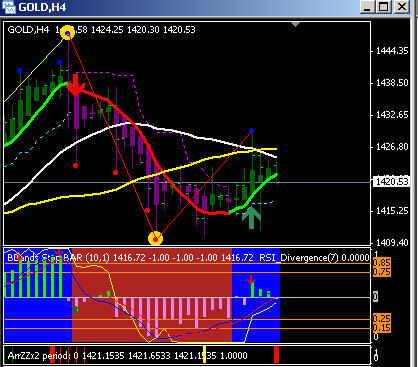Click the large red down arrow sell signal

coord(76,85)
